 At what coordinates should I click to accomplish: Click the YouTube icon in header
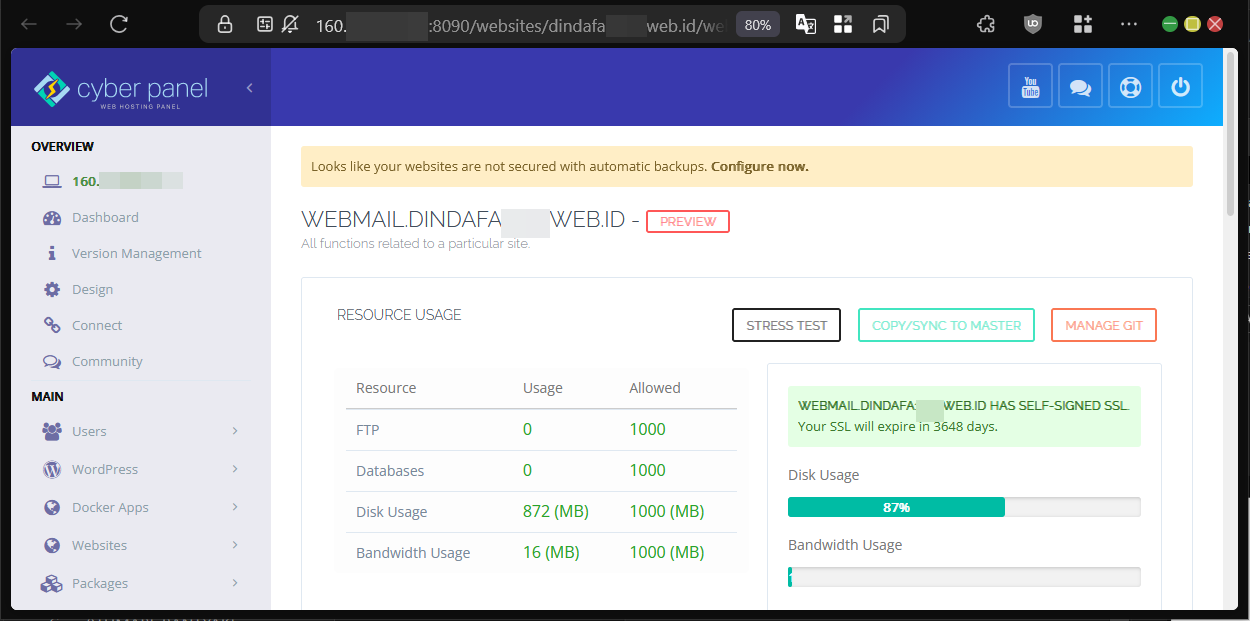1030,86
